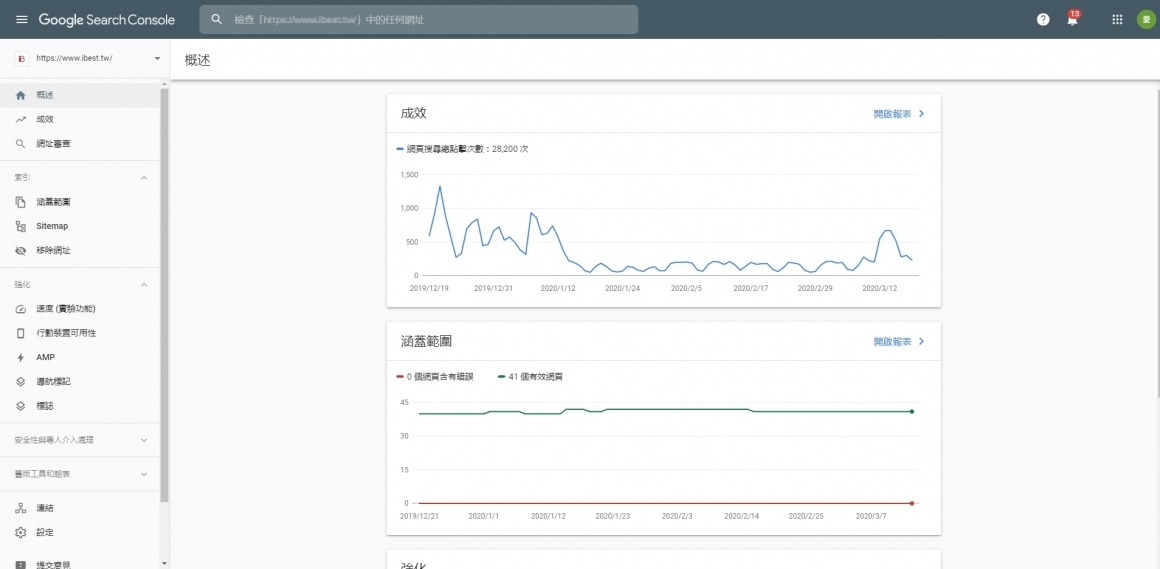Click the 41 個有效網頁 legend
Screen dimensions: 1160x569
(530, 377)
